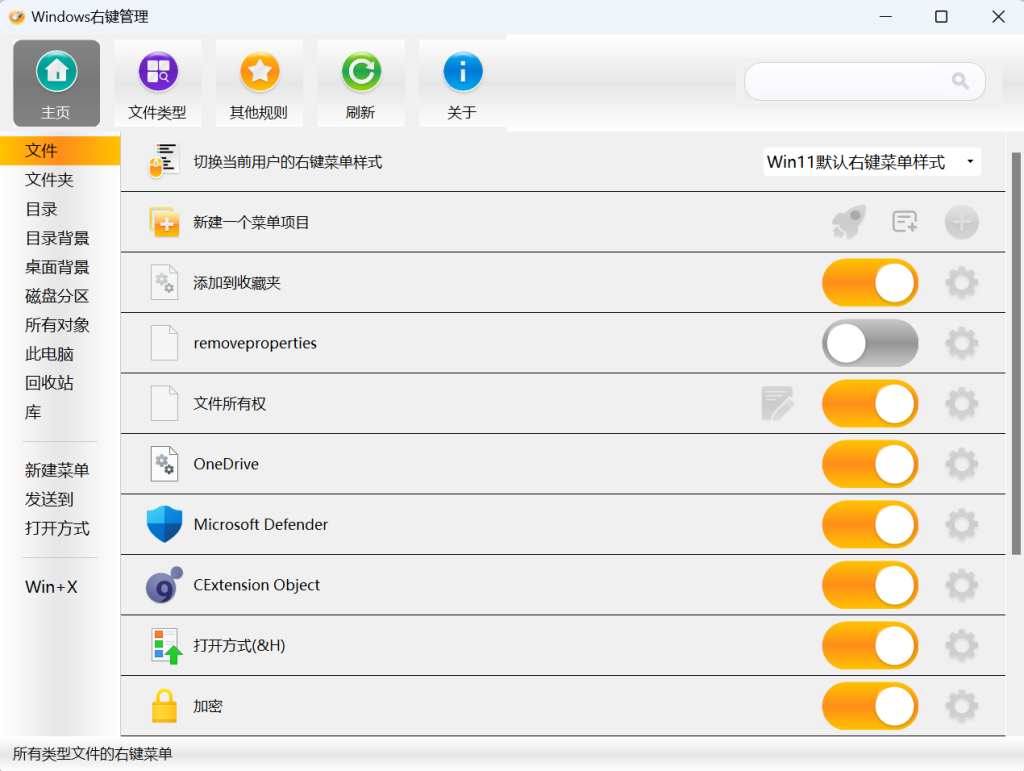Screen dimensions: 1024x771
Task: Toggle off CExtension Object switch
Action: 870,585
